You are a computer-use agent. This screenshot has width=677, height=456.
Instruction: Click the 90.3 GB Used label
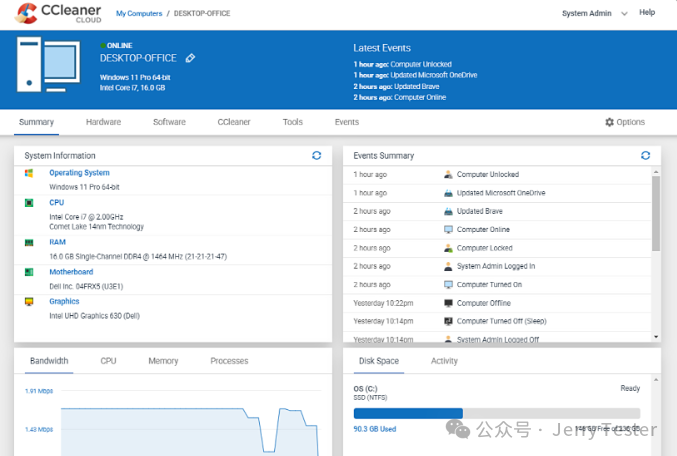(375, 429)
